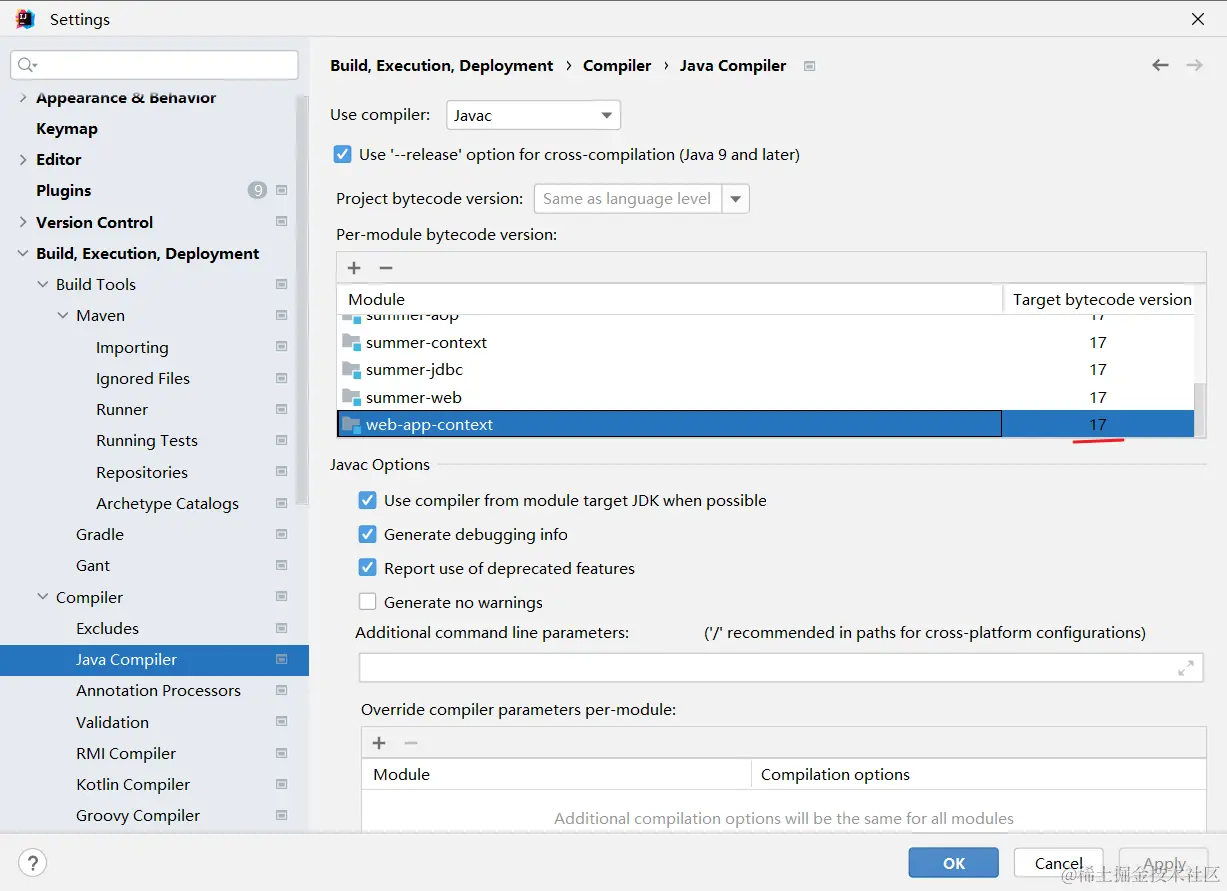This screenshot has width=1227, height=891.
Task: Click the module folder icon for summer-web
Action: tap(351, 397)
